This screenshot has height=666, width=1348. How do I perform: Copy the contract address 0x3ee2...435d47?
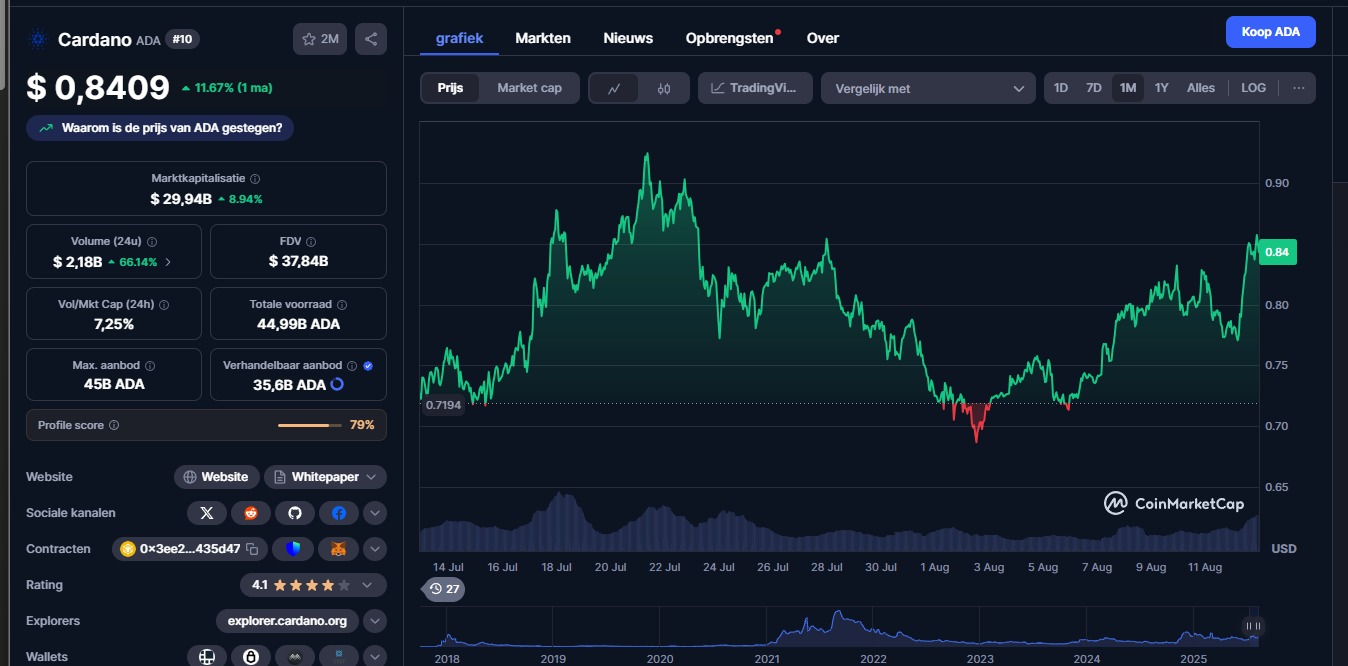(253, 549)
